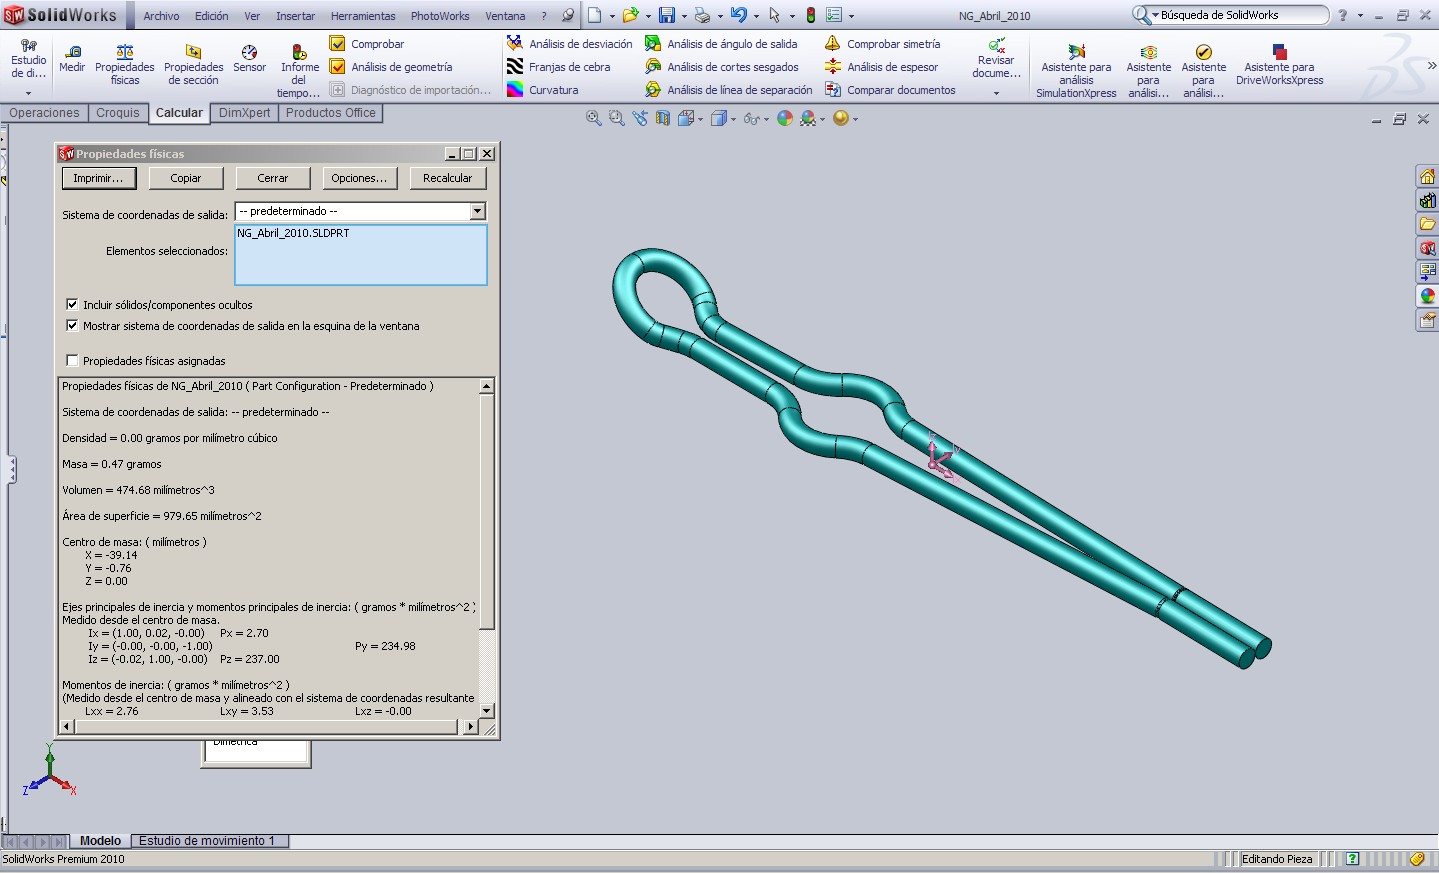Open the Medir measure tool
The width and height of the screenshot is (1439, 874).
click(72, 58)
